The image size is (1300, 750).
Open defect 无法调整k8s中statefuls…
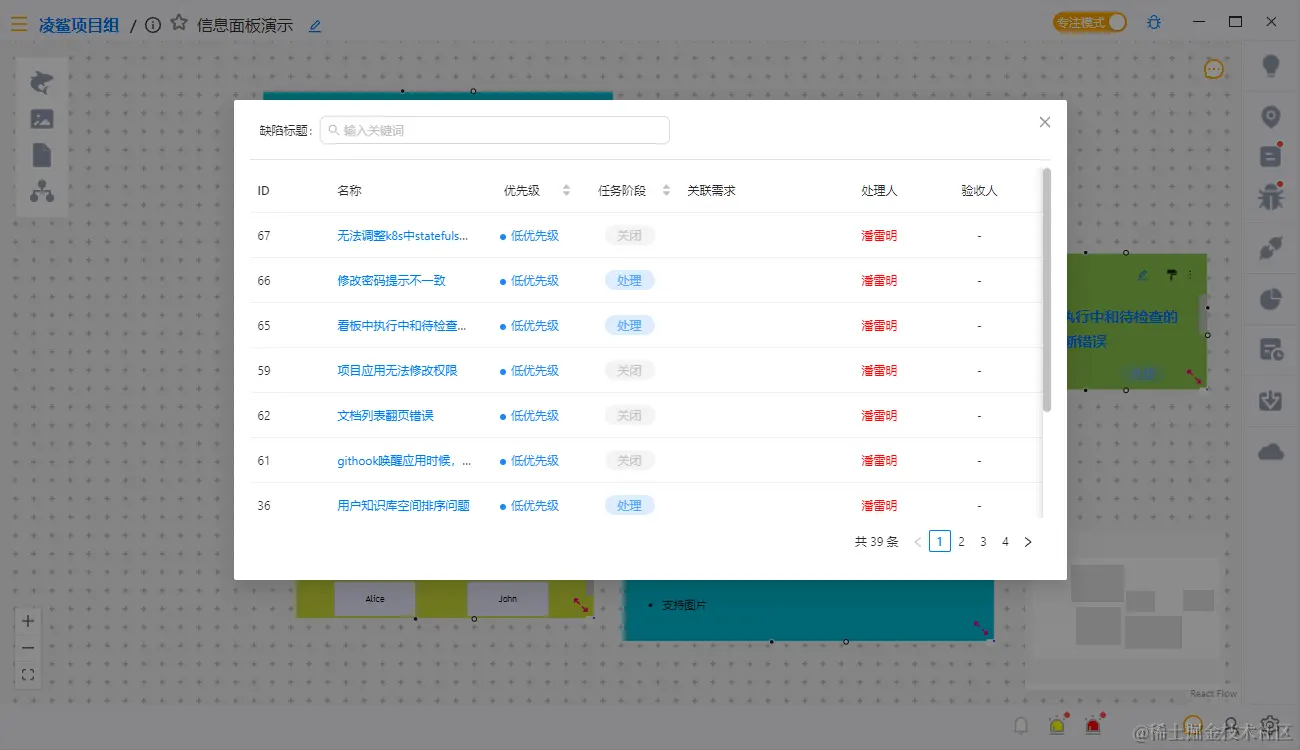pyautogui.click(x=403, y=236)
